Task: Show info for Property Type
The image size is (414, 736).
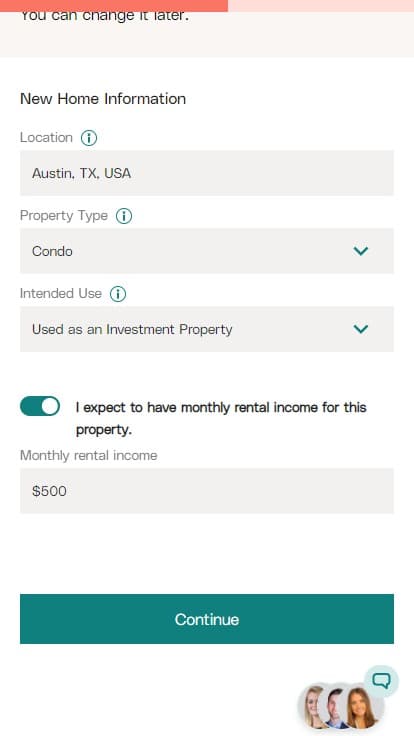Action: click(x=124, y=216)
